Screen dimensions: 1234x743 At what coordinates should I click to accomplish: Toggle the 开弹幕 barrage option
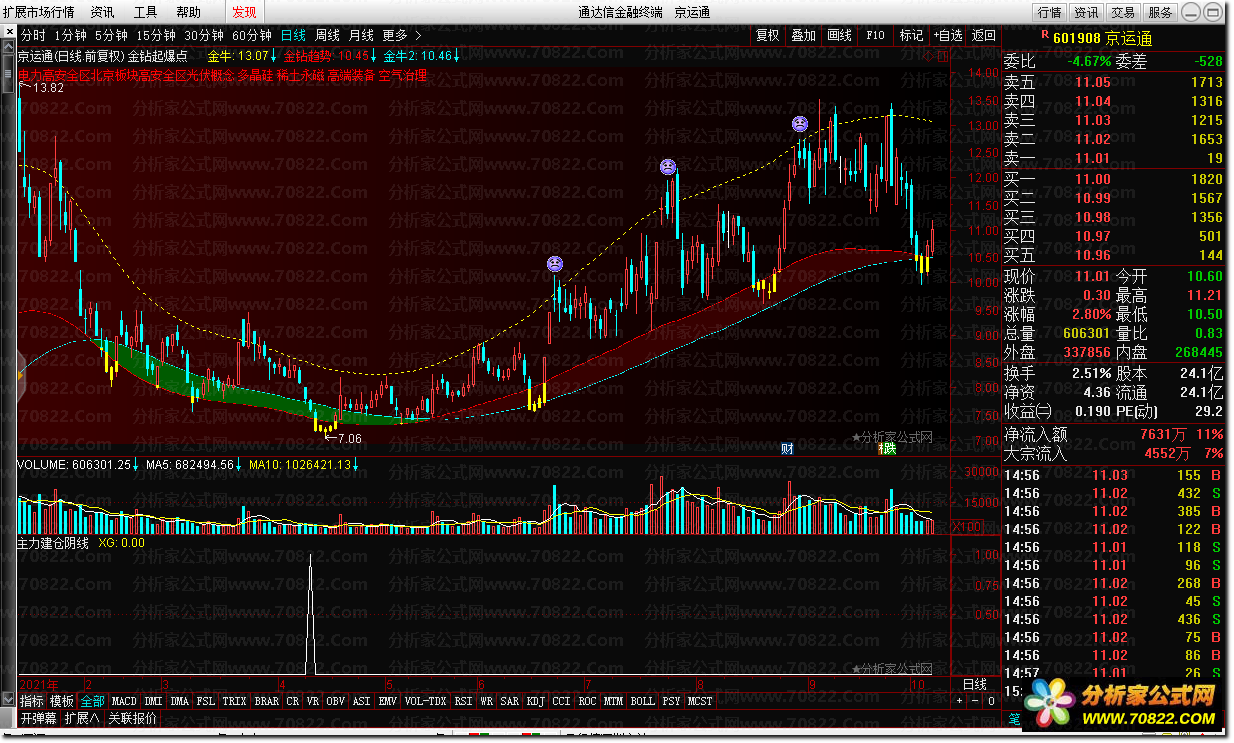[38, 718]
